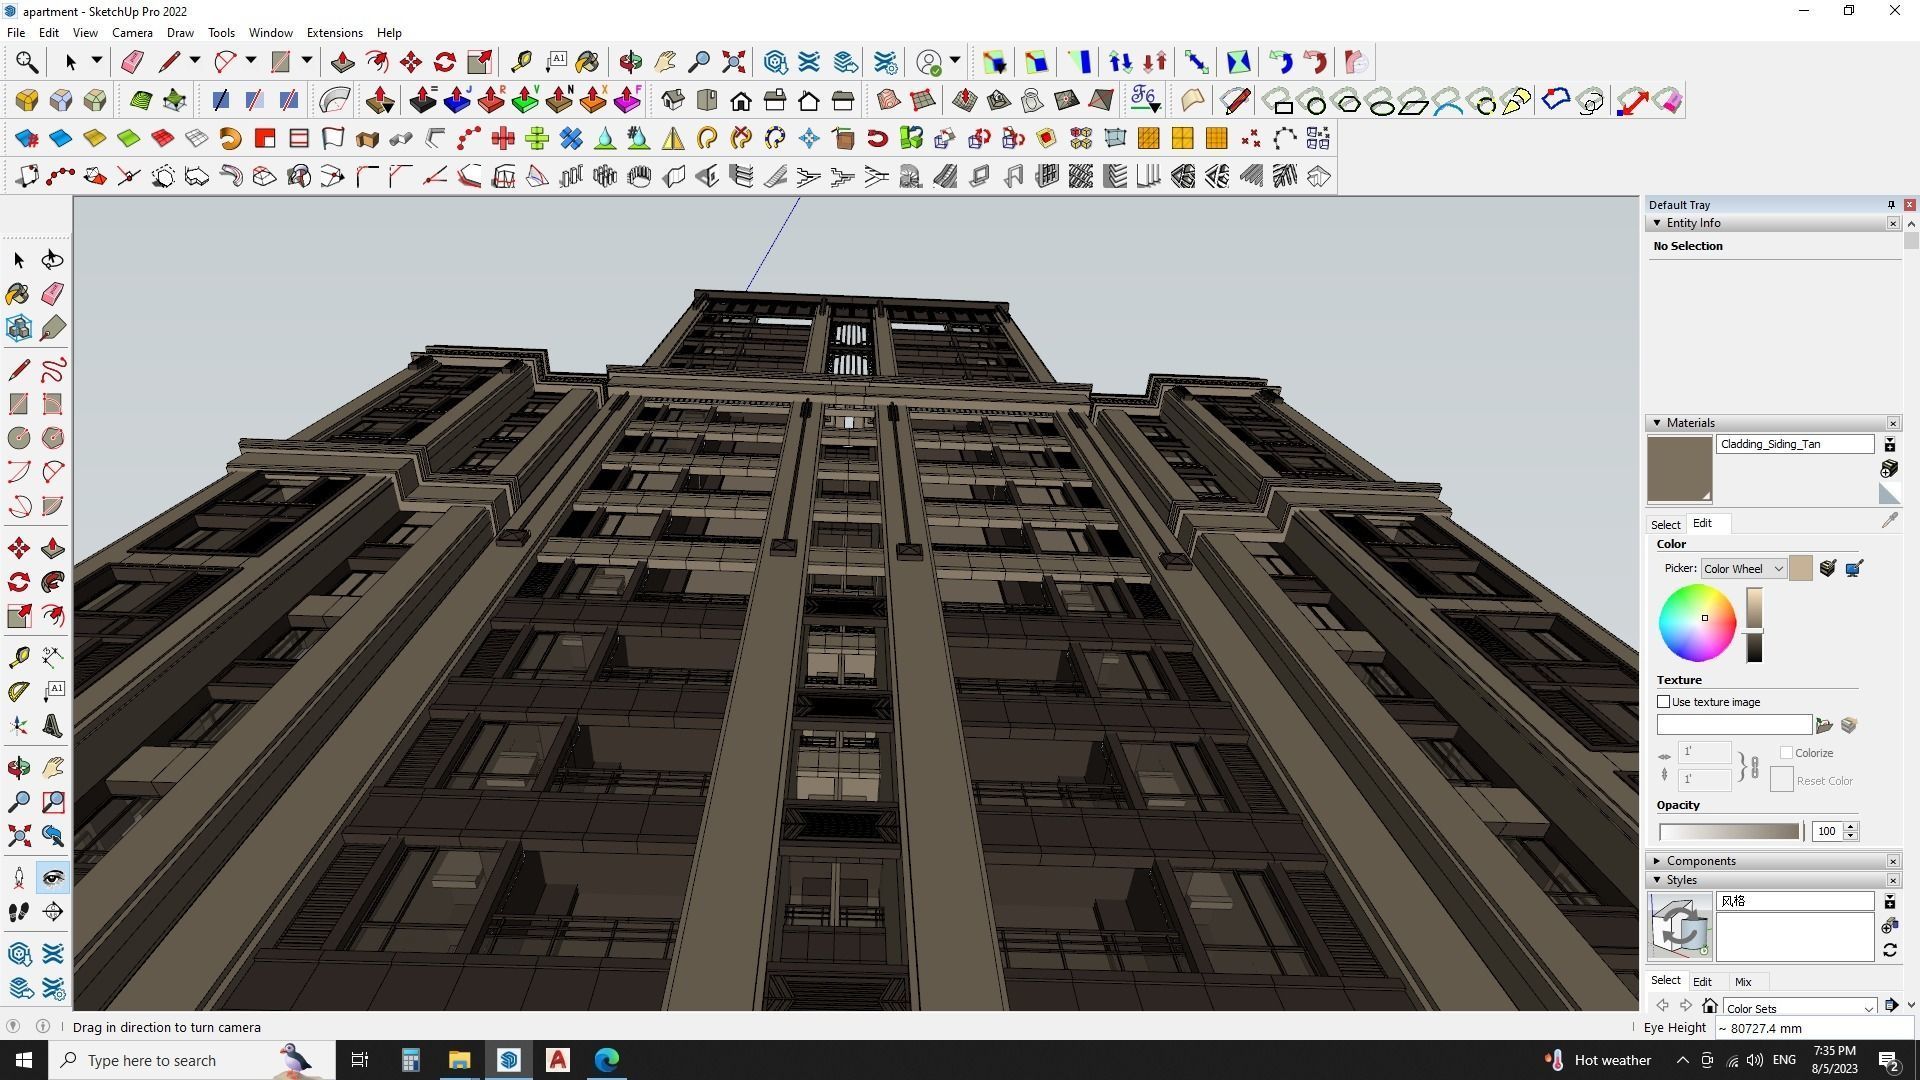
Task: Enable the Use texture image checkbox
Action: point(1664,702)
